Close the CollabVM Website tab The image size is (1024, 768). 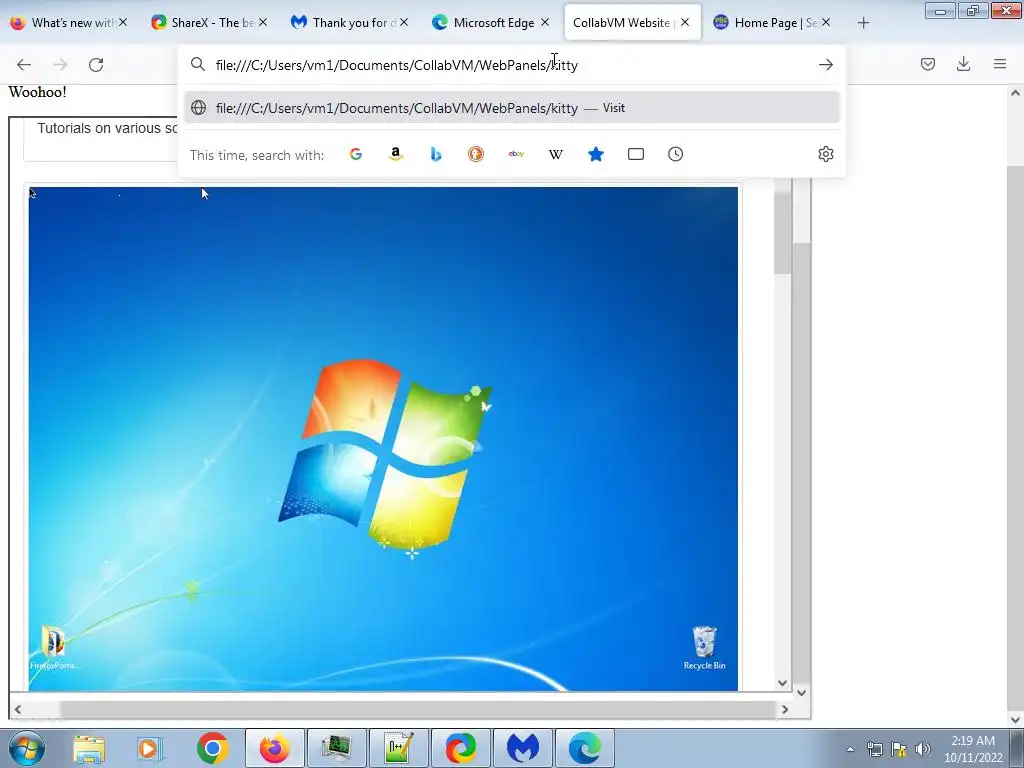tap(685, 22)
